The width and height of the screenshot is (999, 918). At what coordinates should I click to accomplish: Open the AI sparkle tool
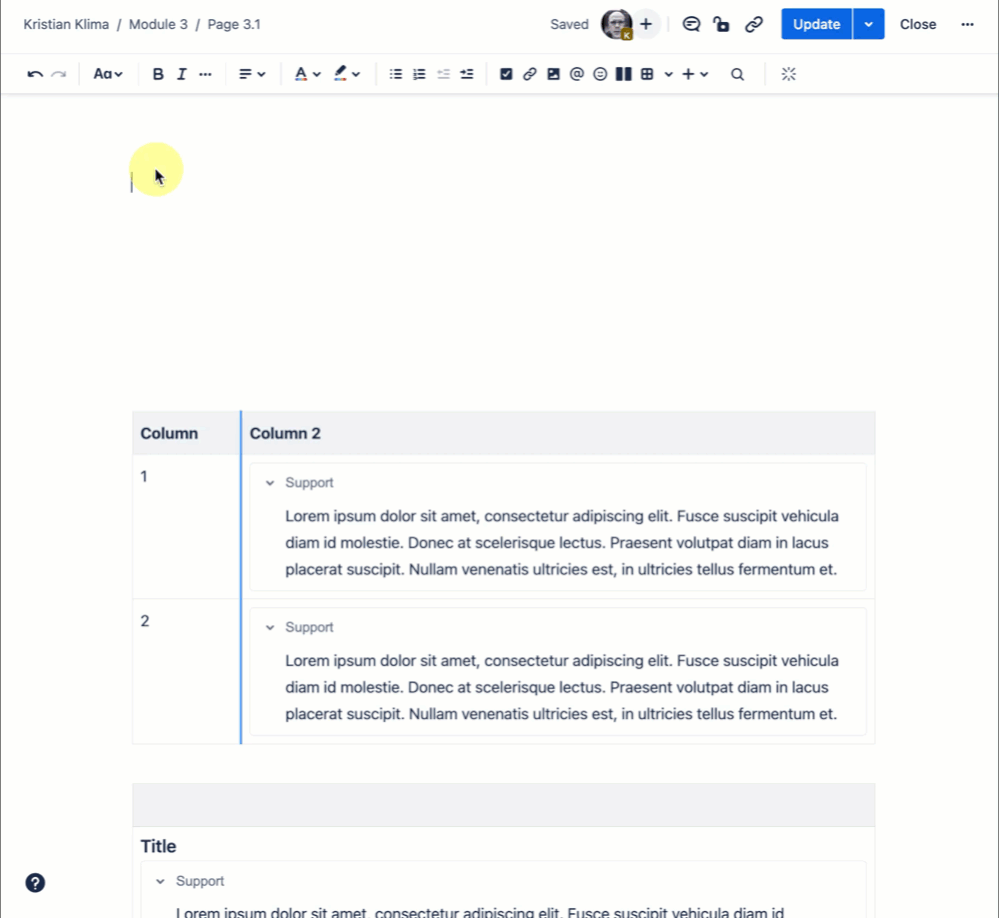789,75
